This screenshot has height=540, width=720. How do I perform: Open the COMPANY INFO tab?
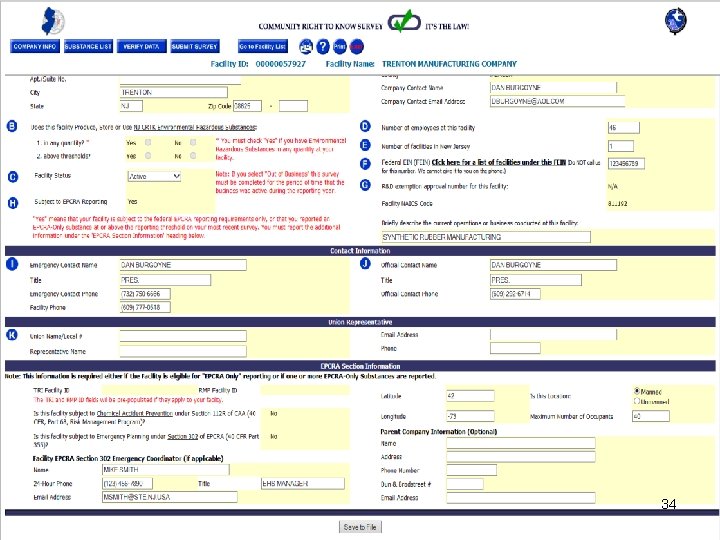click(34, 46)
